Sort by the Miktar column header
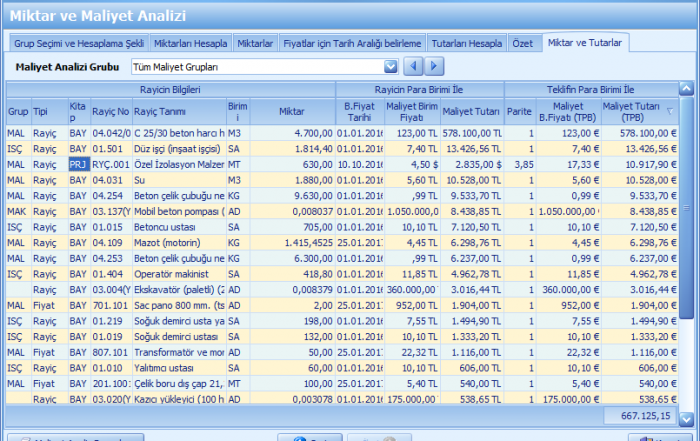Image resolution: width=700 pixels, height=441 pixels. tap(291, 111)
